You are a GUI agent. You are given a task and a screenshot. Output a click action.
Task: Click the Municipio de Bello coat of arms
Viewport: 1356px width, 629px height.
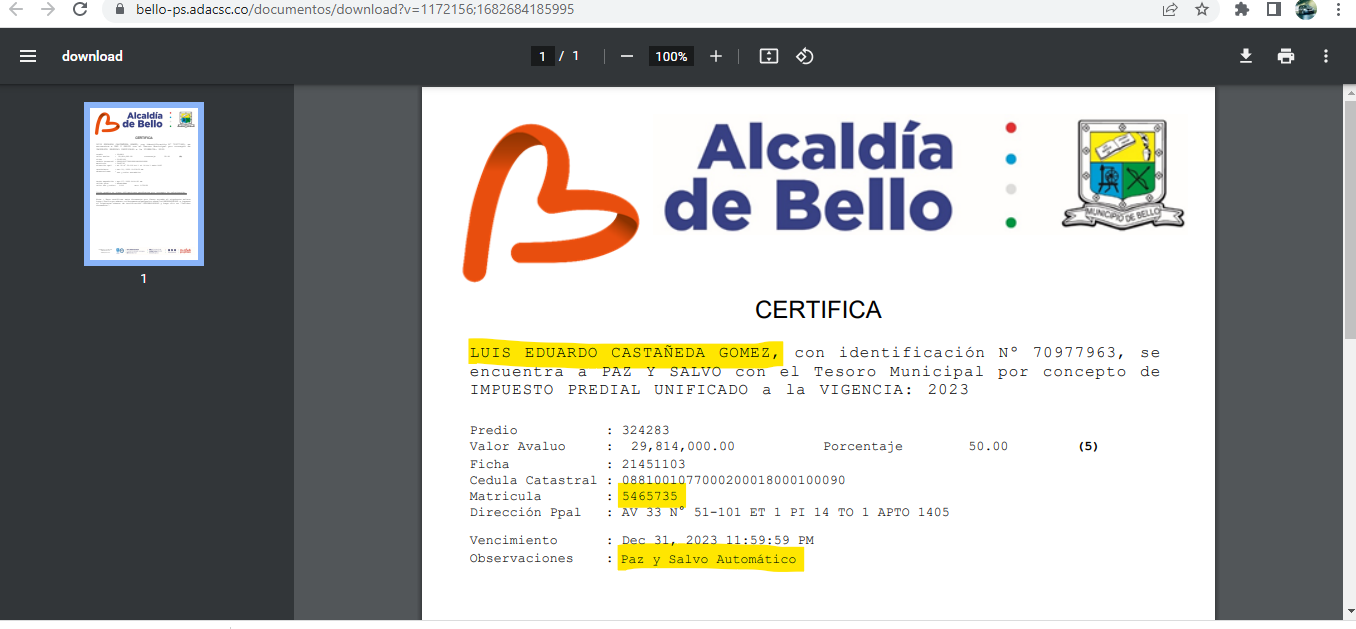point(1123,175)
